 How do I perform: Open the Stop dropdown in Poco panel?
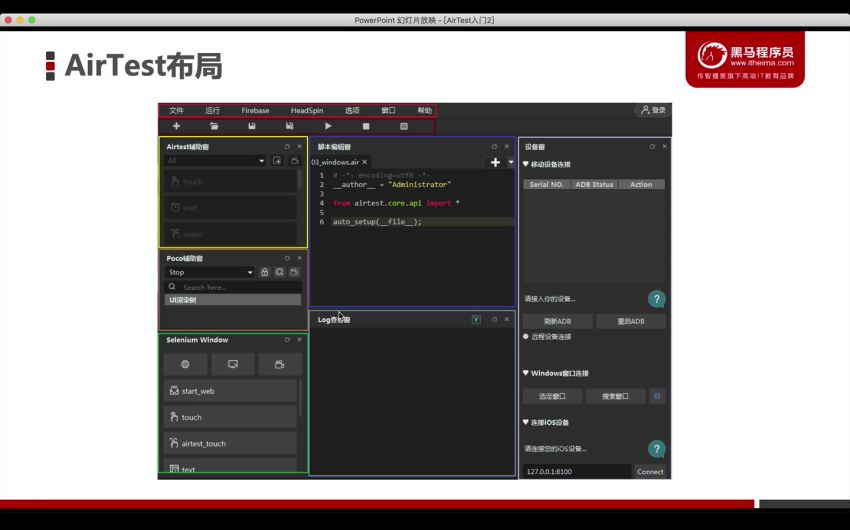209,272
